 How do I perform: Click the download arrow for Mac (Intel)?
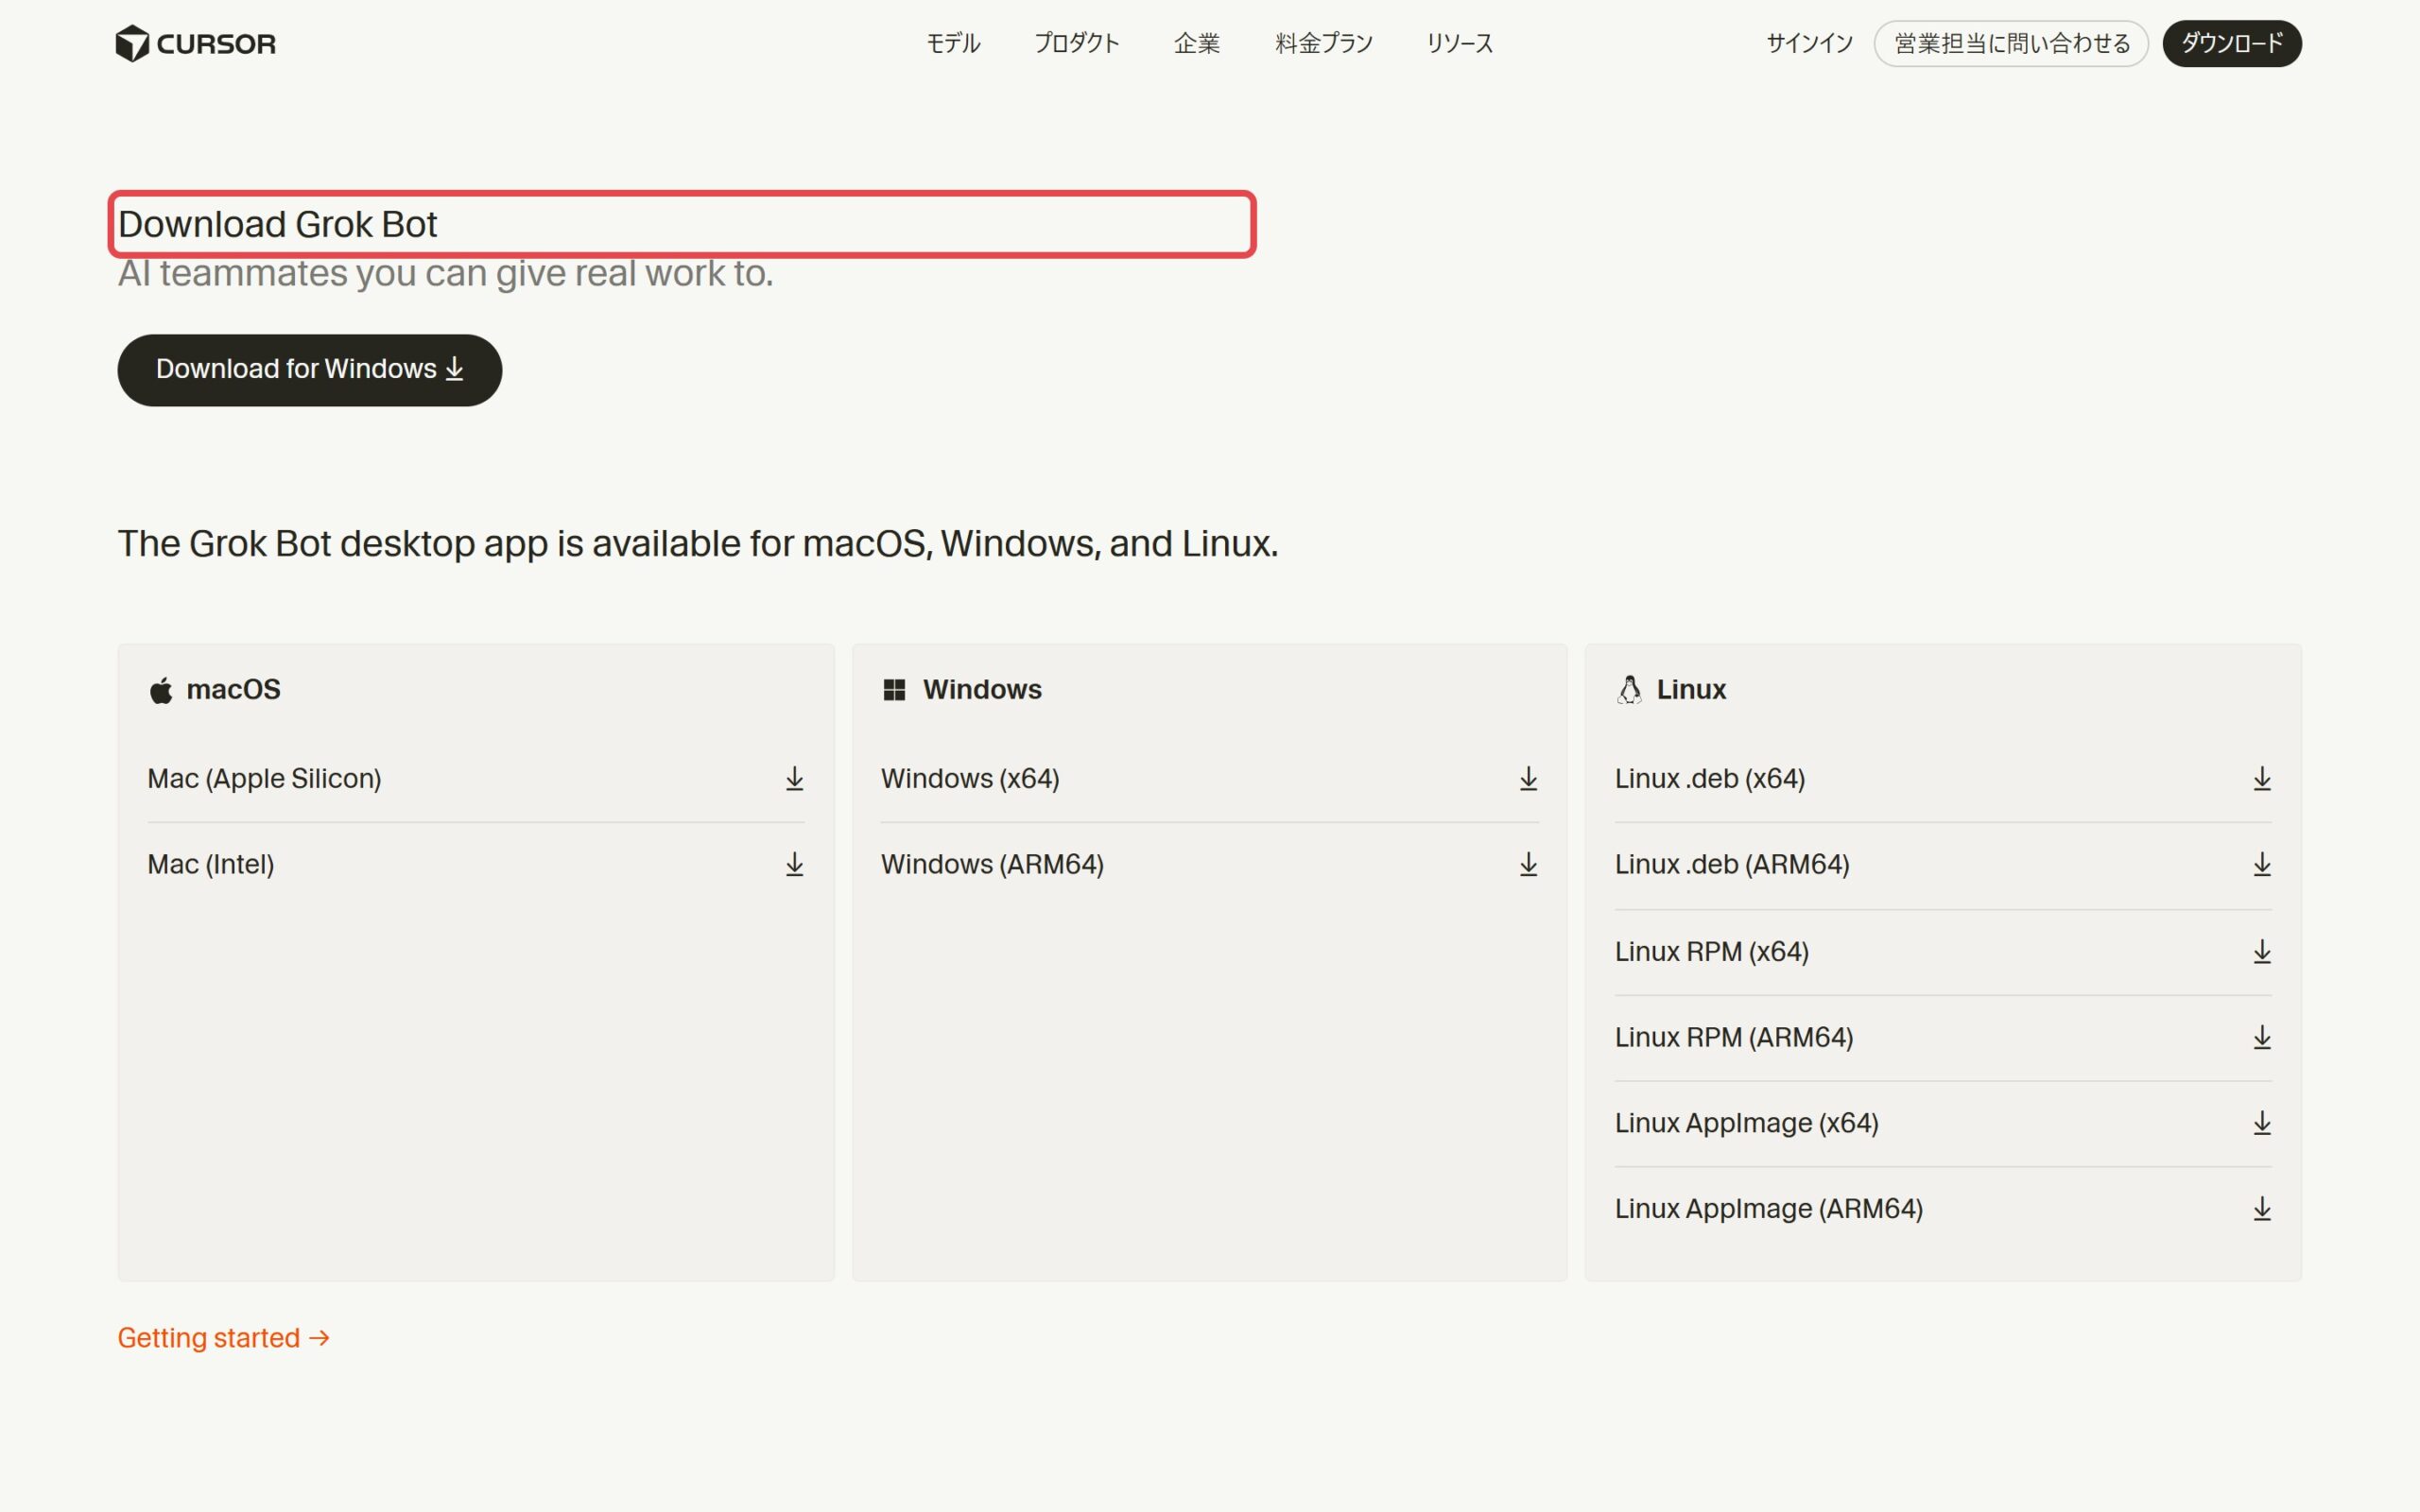794,865
